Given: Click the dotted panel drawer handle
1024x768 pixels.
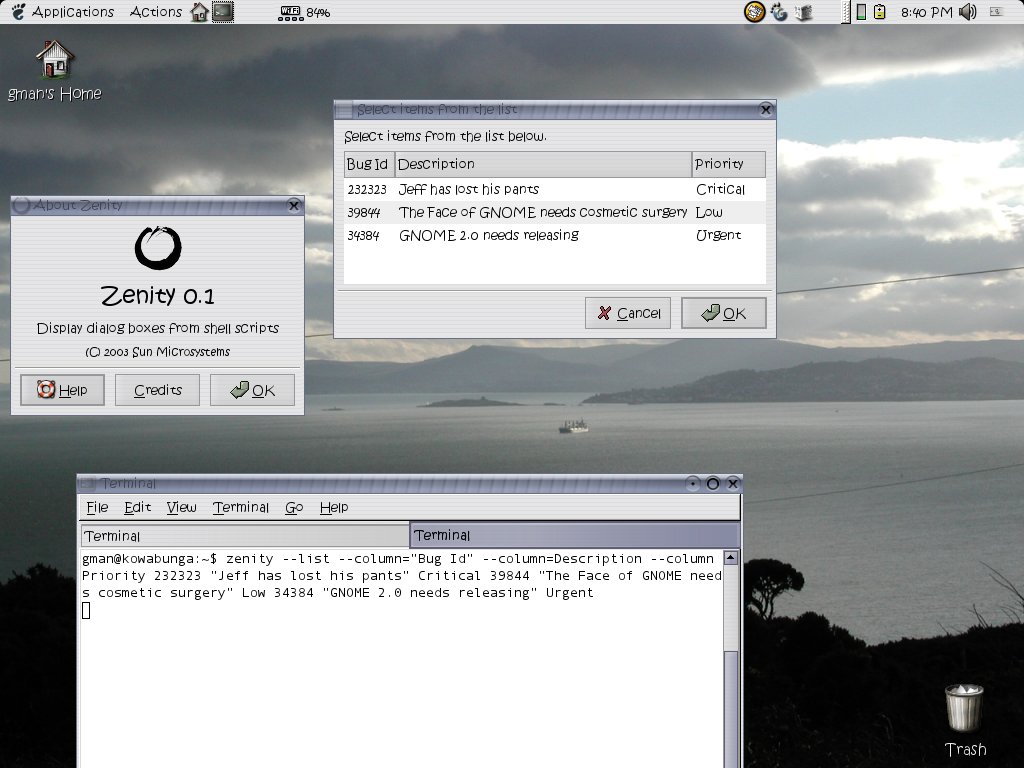Looking at the screenshot, I should point(844,12).
